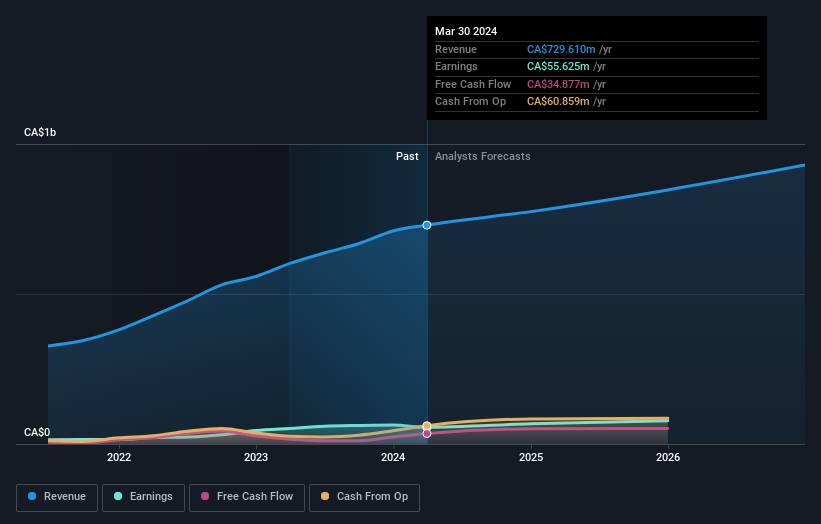This screenshot has width=821, height=524.
Task: Click the blue Revenue data point marker
Action: click(427, 225)
